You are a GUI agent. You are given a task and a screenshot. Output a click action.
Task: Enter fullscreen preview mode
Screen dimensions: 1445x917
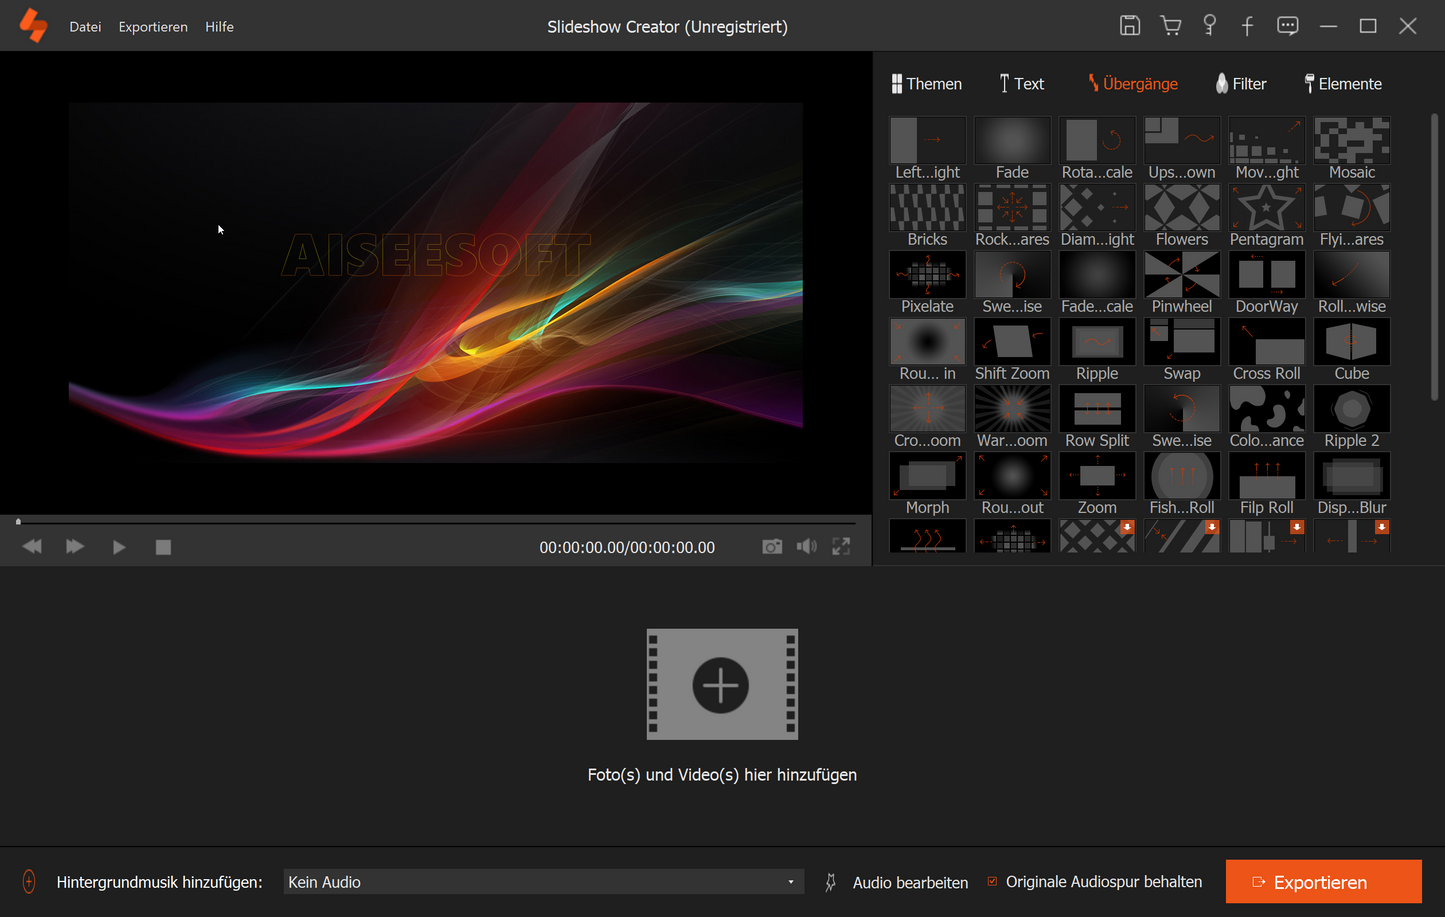click(x=841, y=547)
